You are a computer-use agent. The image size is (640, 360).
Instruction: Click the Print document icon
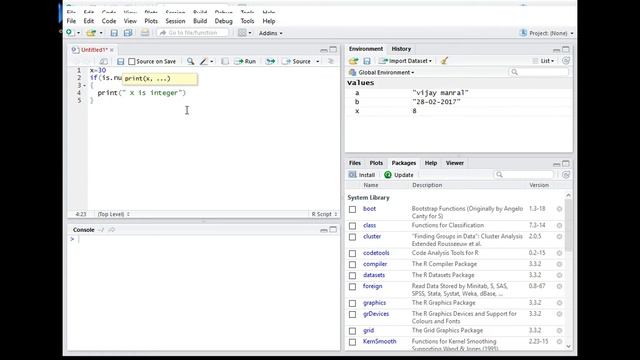(145, 33)
